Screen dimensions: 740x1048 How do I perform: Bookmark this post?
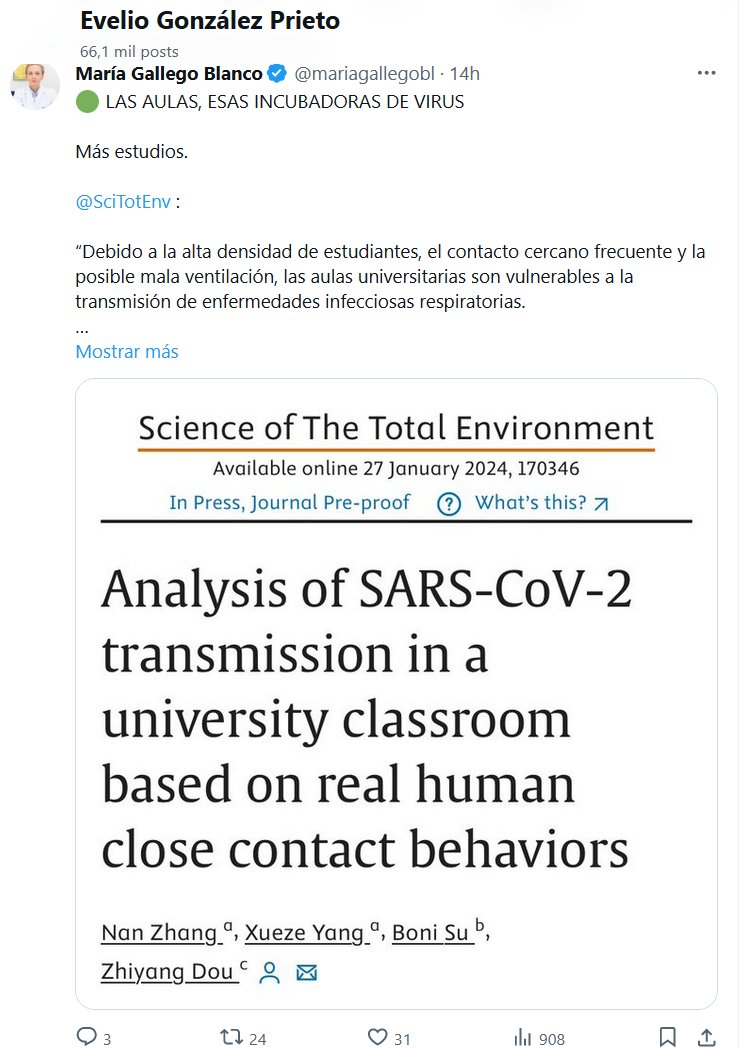click(667, 1037)
